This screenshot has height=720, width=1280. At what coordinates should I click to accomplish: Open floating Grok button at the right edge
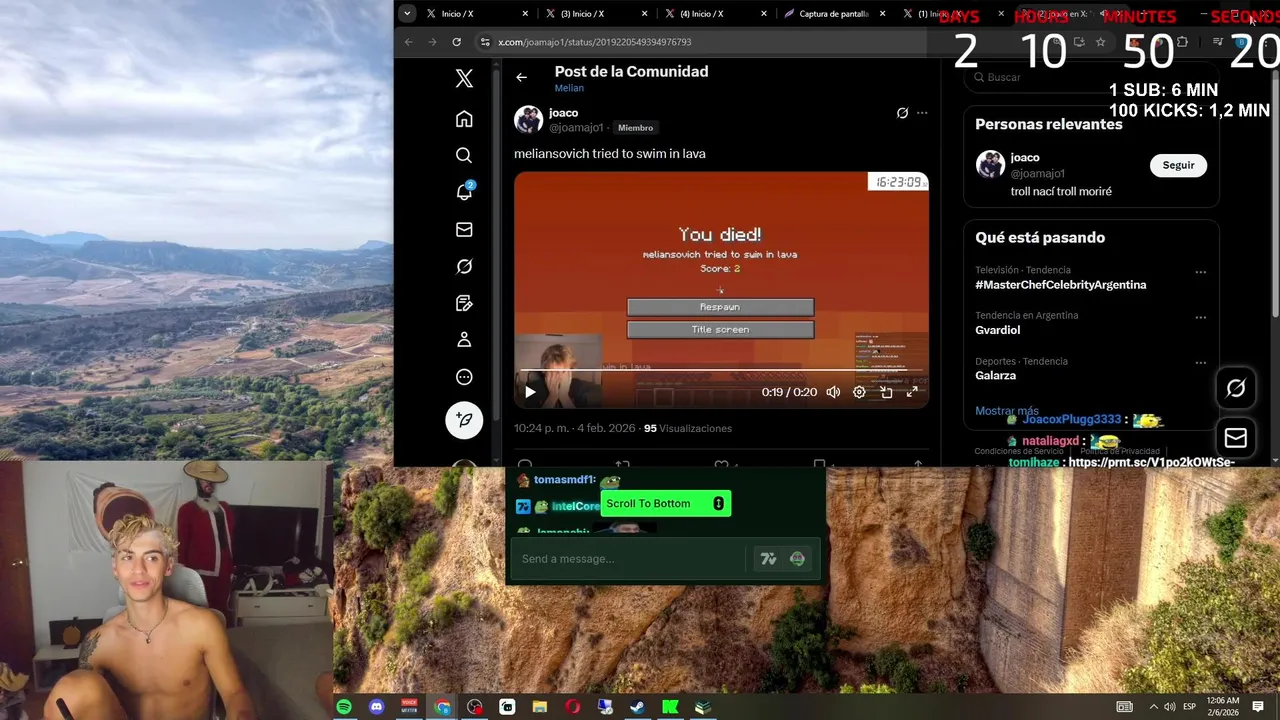1236,388
